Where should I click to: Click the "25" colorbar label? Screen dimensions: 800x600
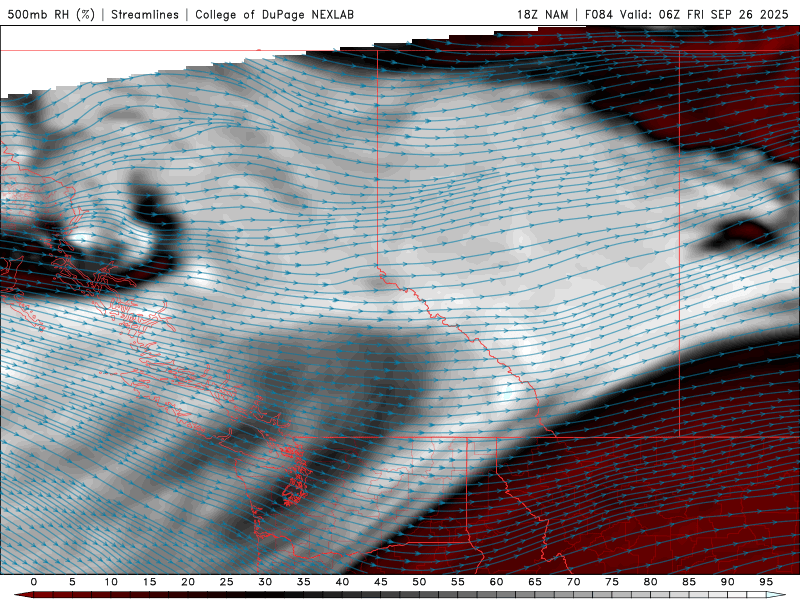point(227,582)
